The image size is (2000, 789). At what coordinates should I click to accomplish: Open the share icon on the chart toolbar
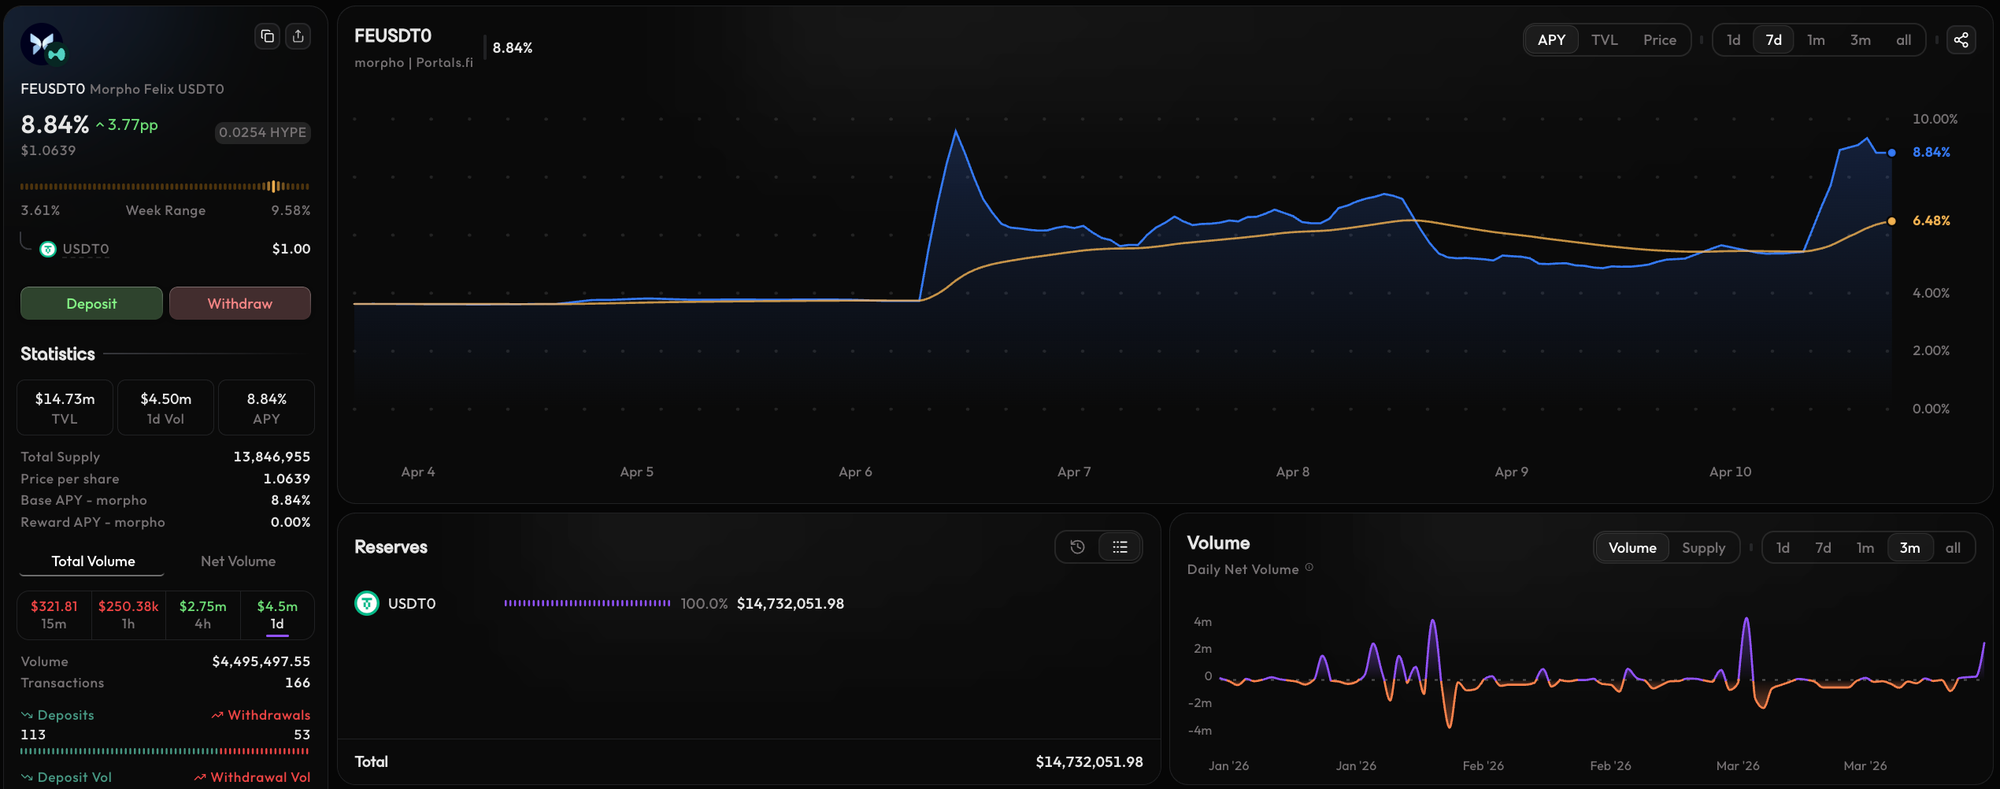pyautogui.click(x=1961, y=40)
